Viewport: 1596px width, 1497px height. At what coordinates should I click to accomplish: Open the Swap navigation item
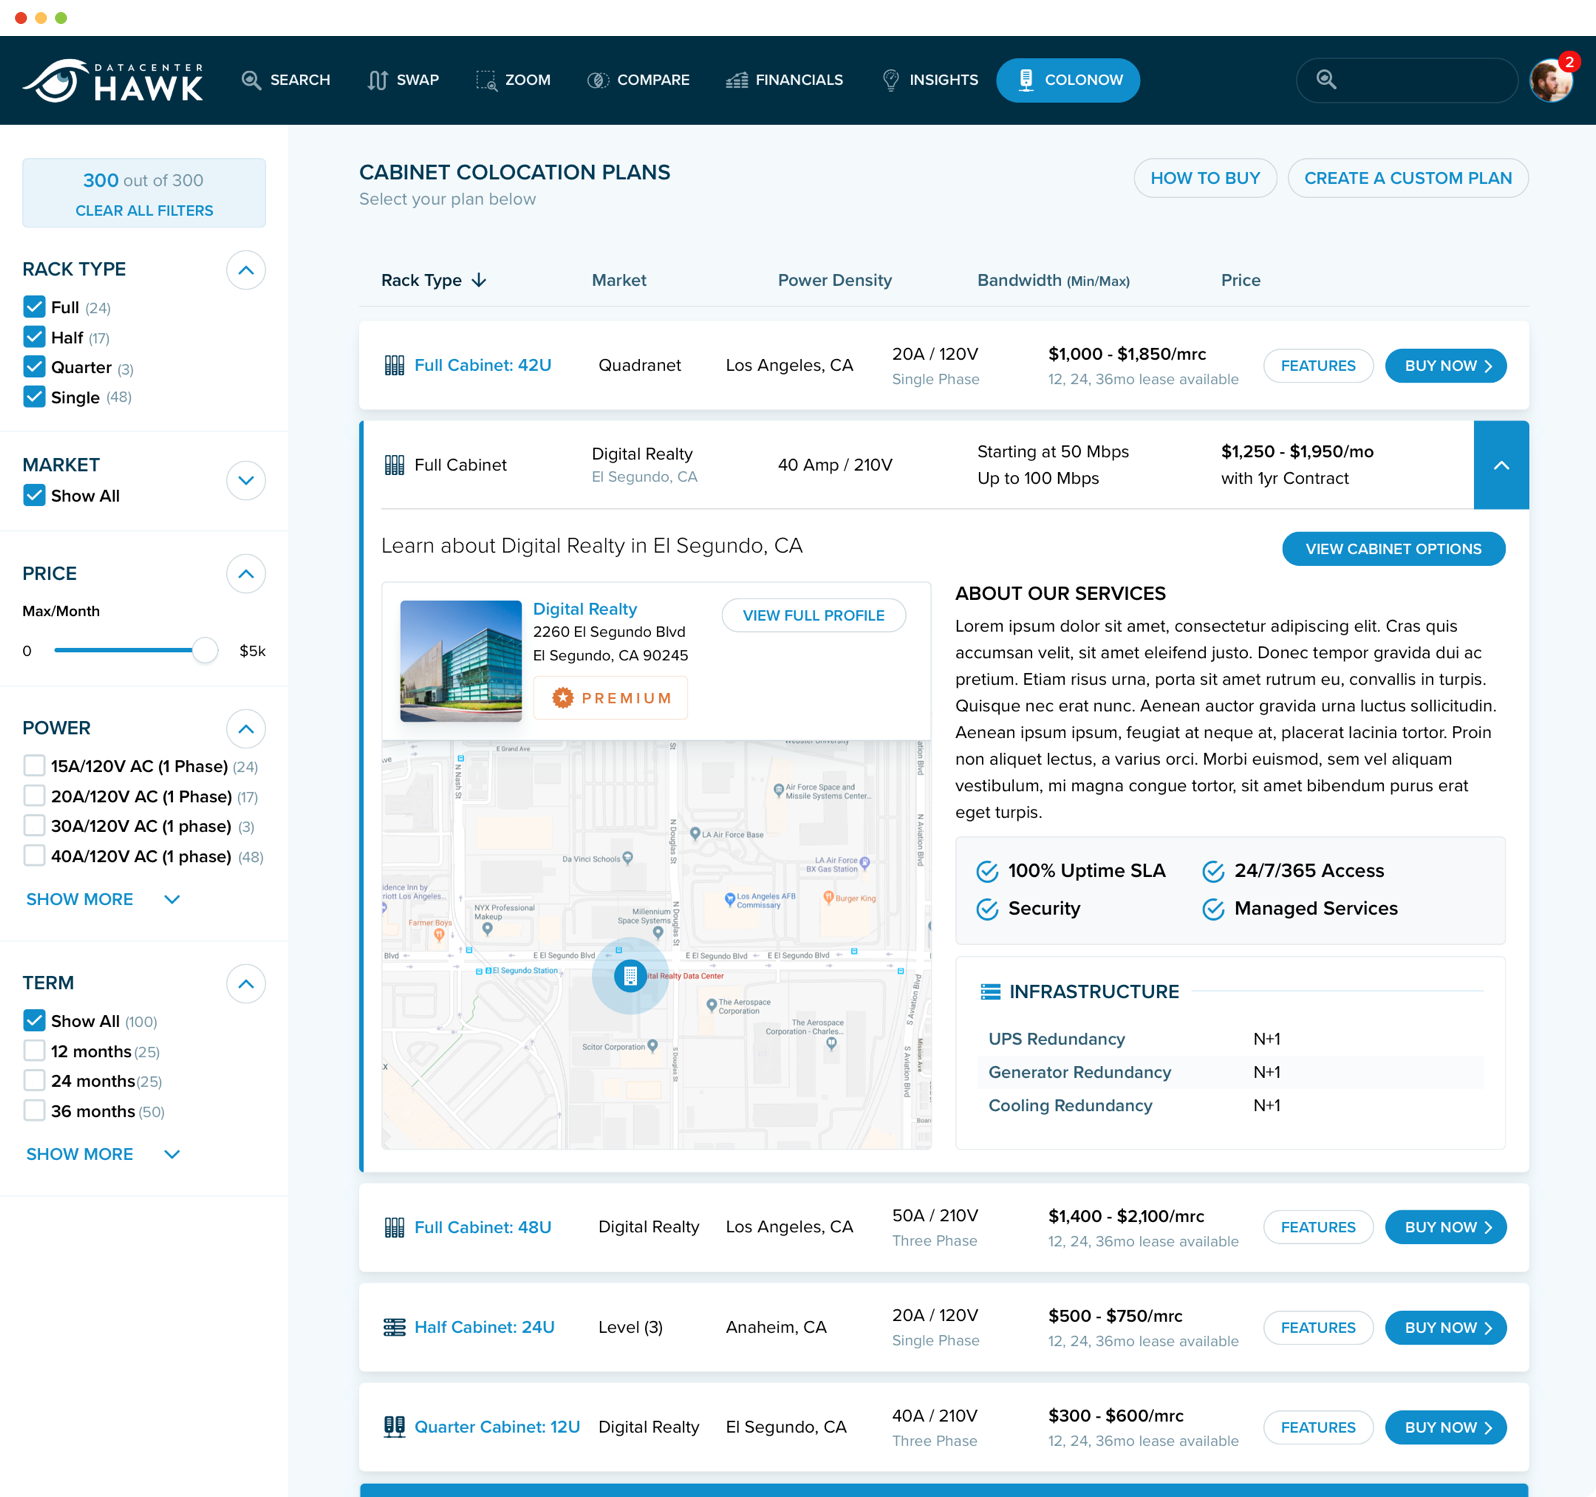(403, 80)
